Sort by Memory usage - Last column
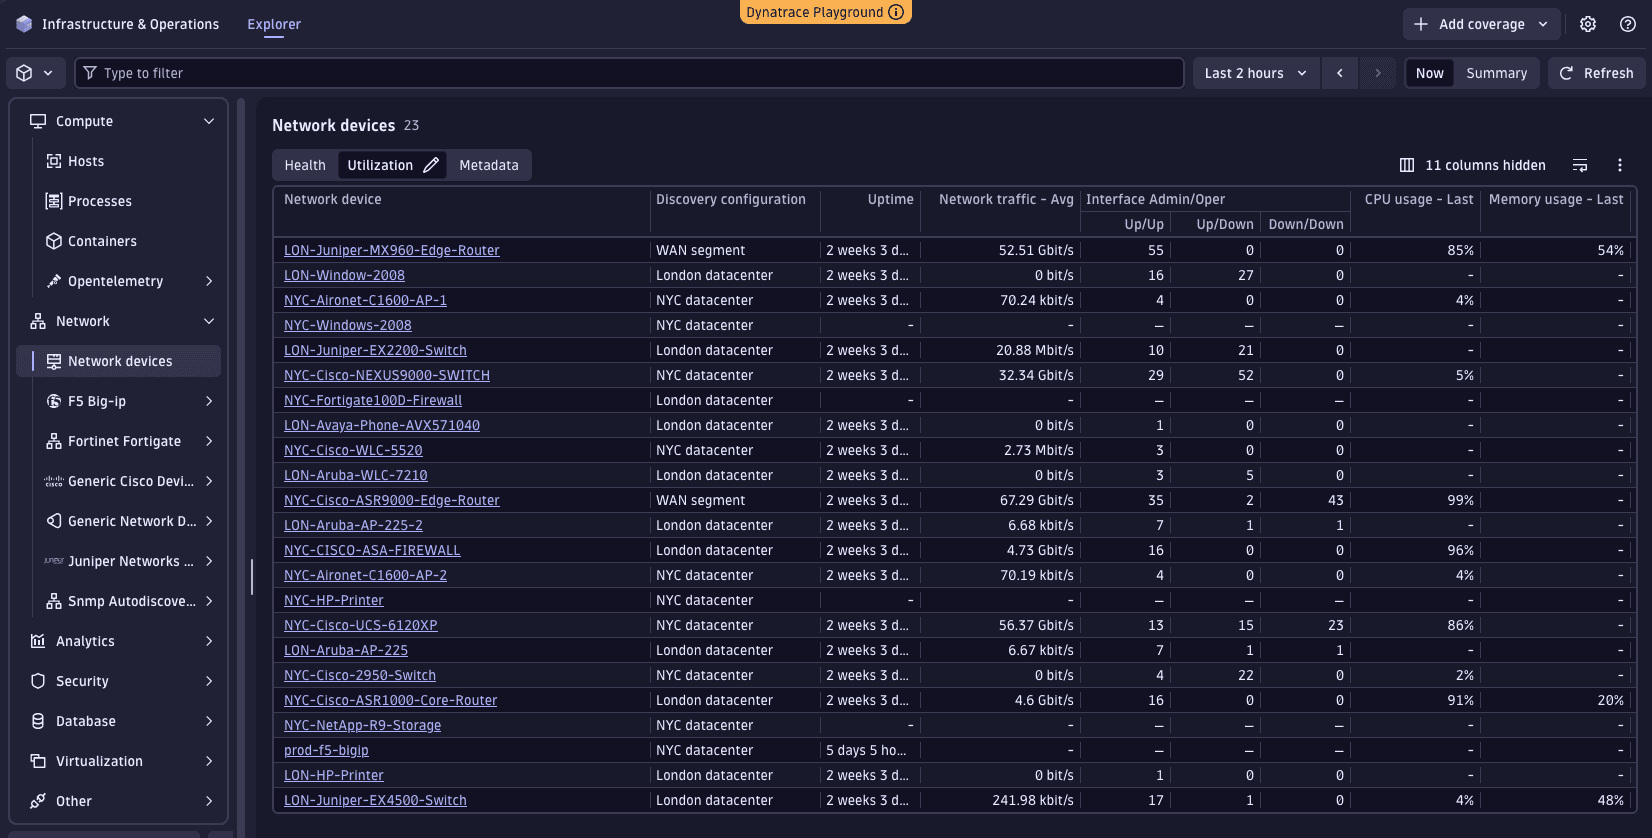This screenshot has width=1652, height=838. click(x=1556, y=199)
